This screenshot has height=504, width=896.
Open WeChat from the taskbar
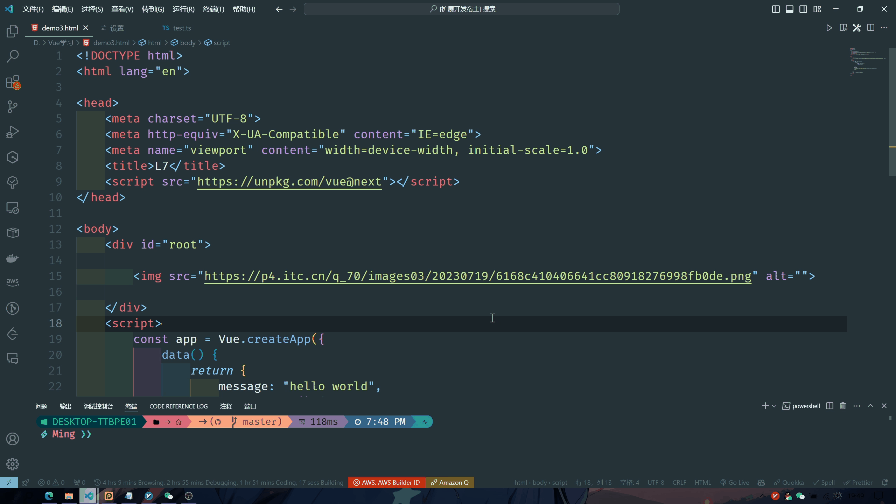[x=169, y=496]
